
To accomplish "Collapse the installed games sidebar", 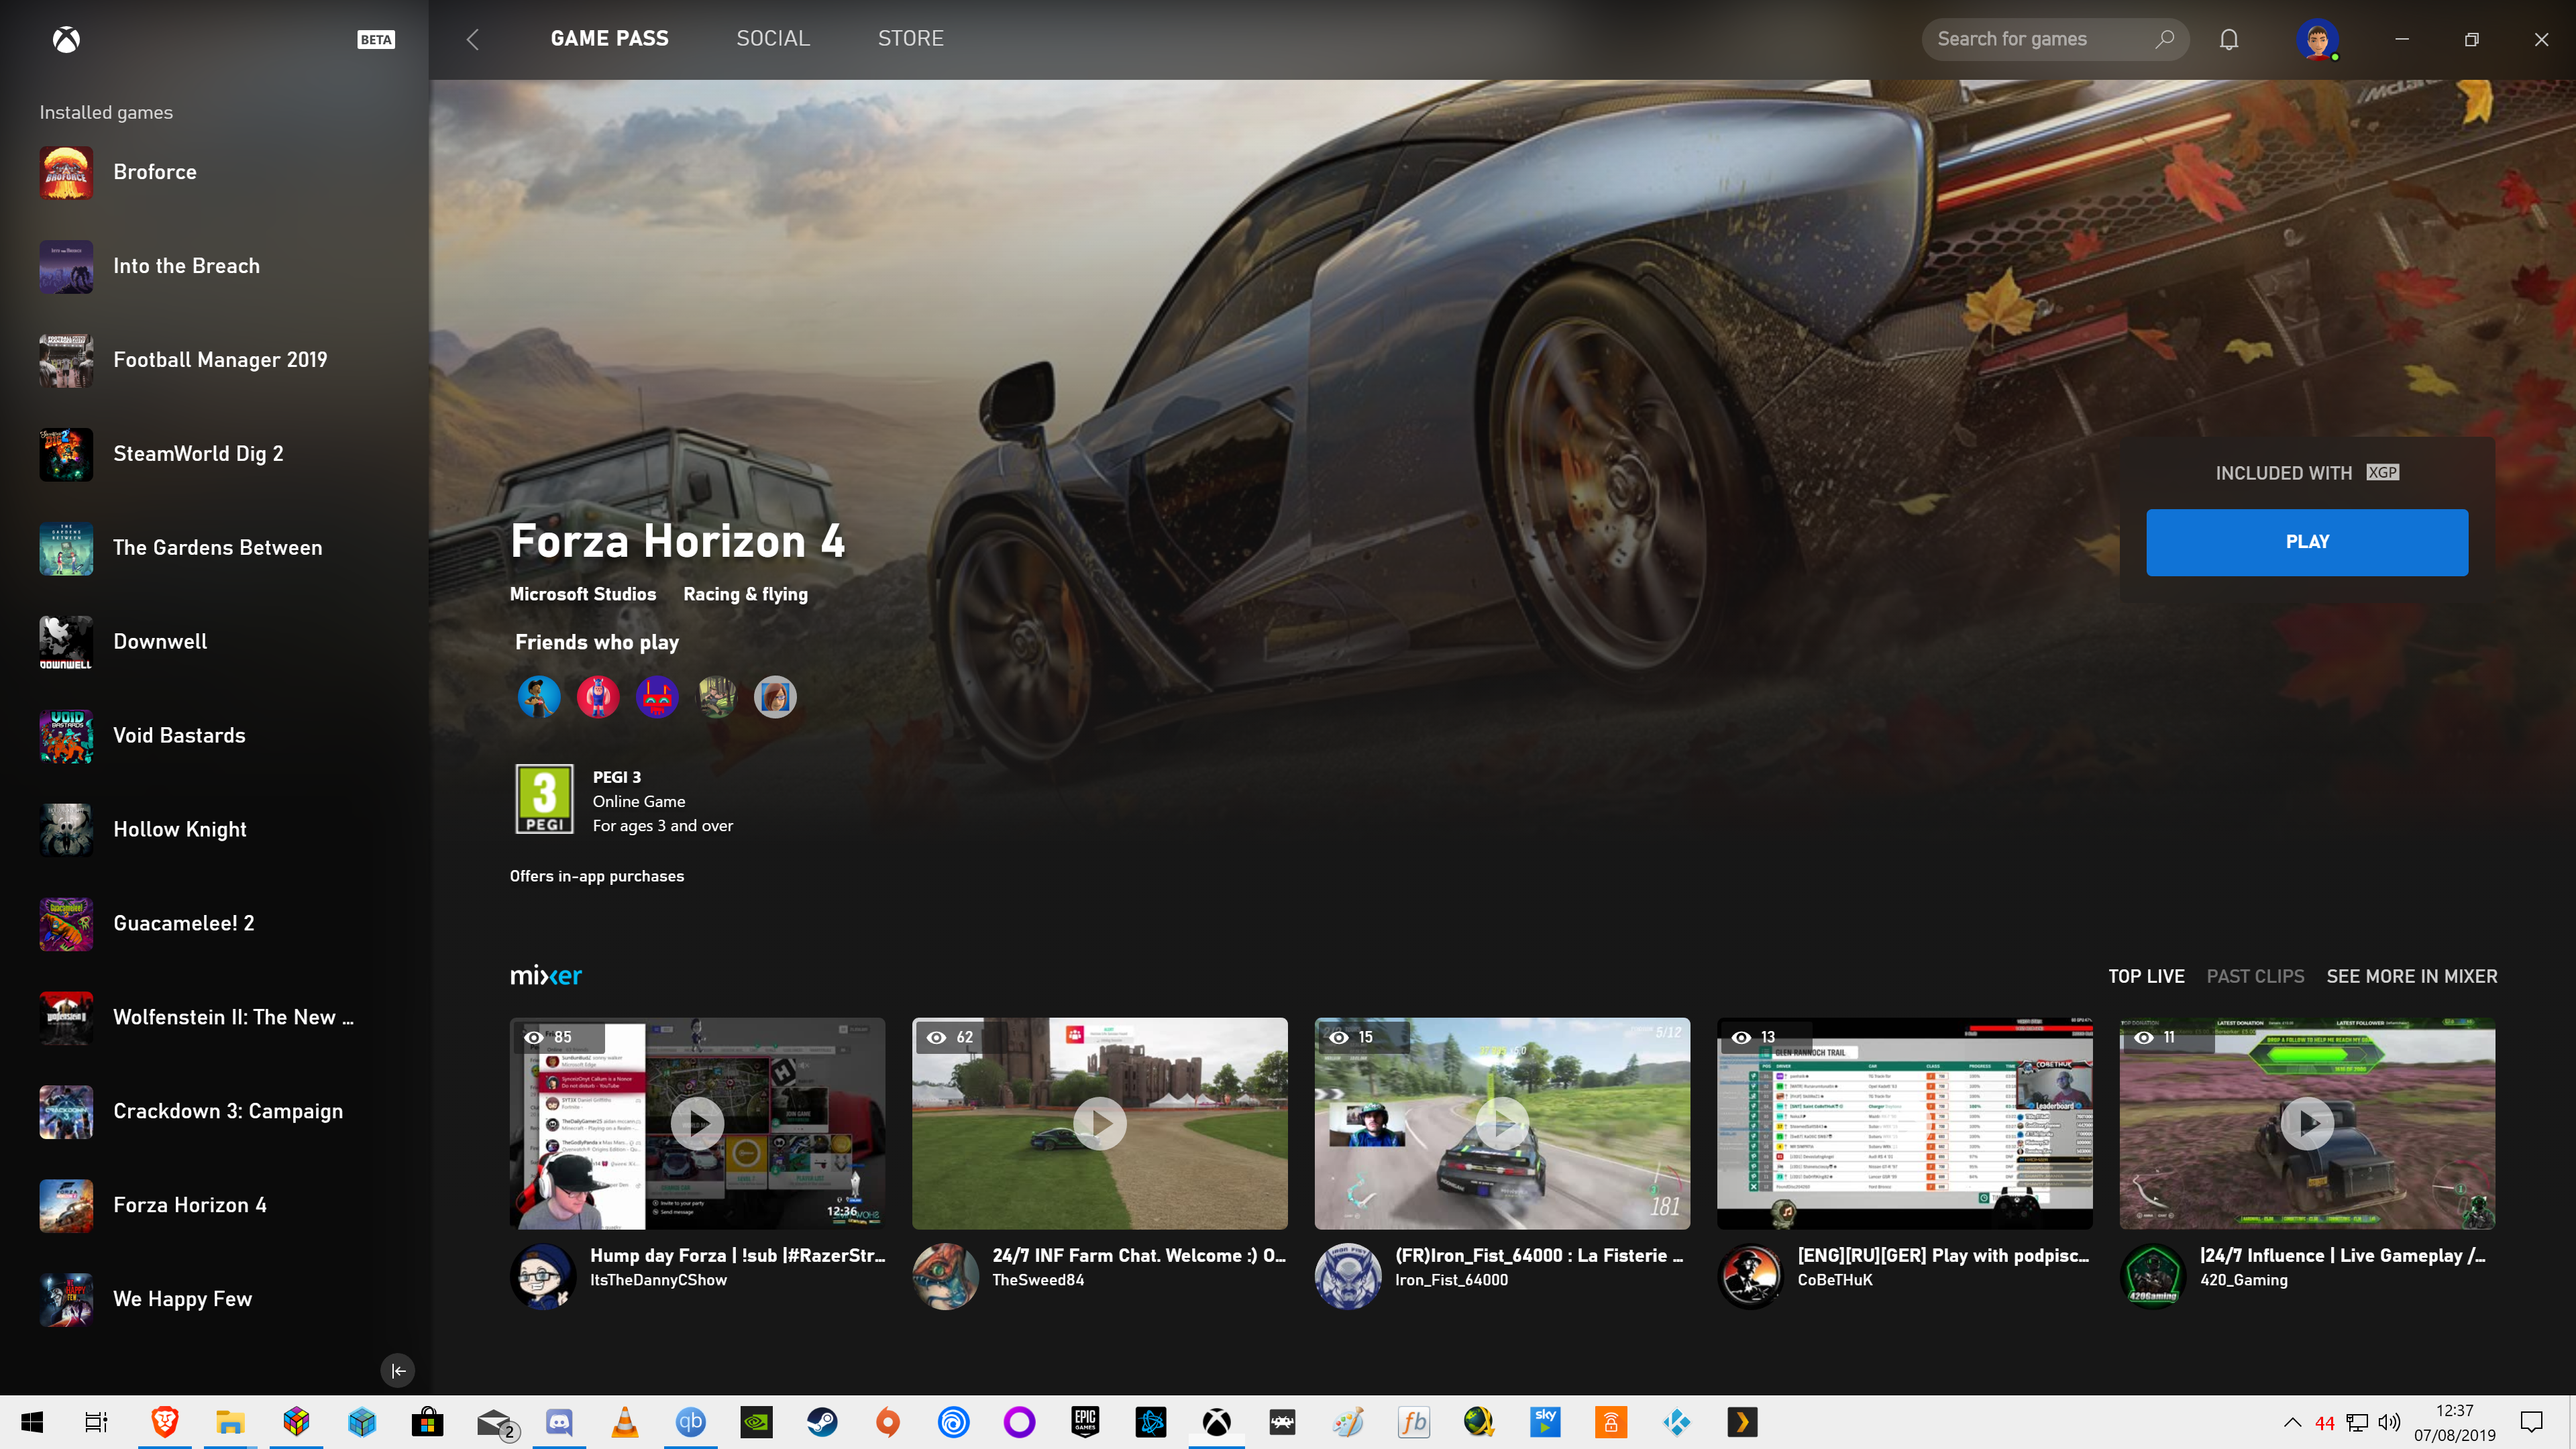I will [x=398, y=1370].
